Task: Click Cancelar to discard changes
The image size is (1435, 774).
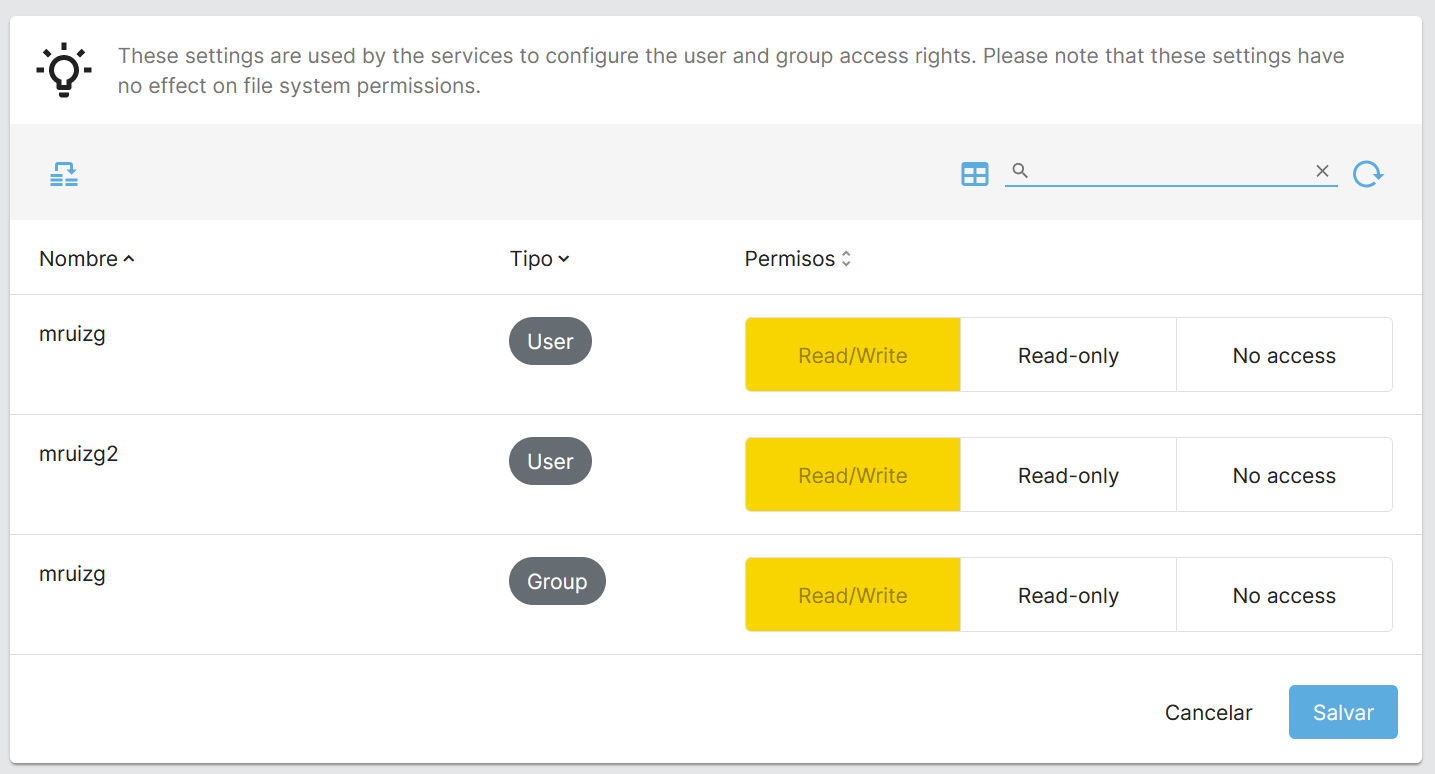Action: click(1208, 712)
